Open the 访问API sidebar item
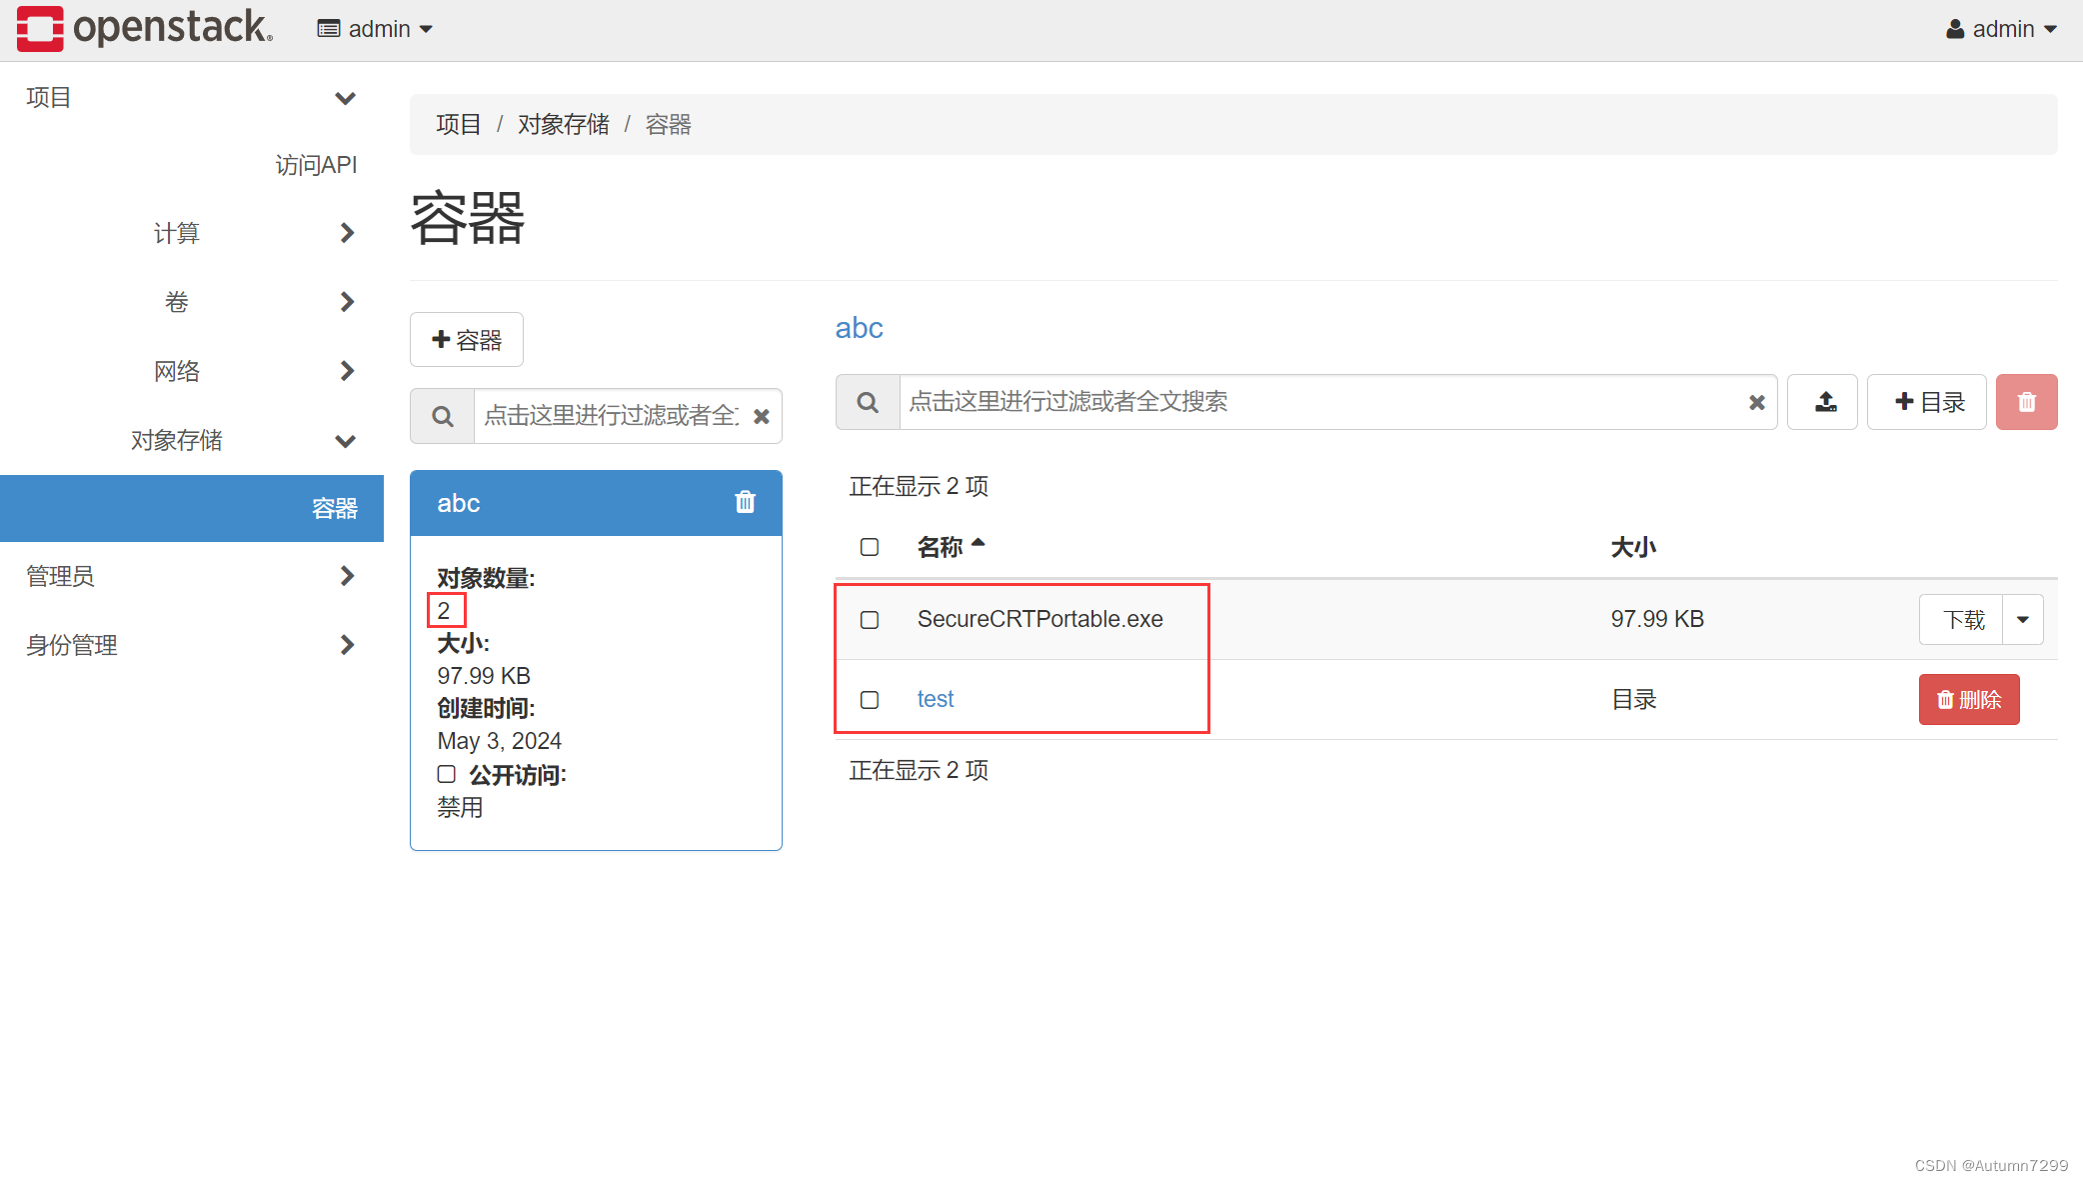 click(316, 165)
